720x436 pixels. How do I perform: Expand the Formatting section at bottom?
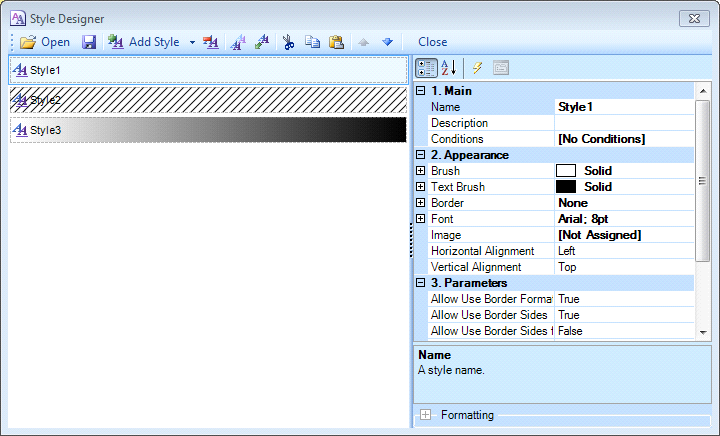426,415
